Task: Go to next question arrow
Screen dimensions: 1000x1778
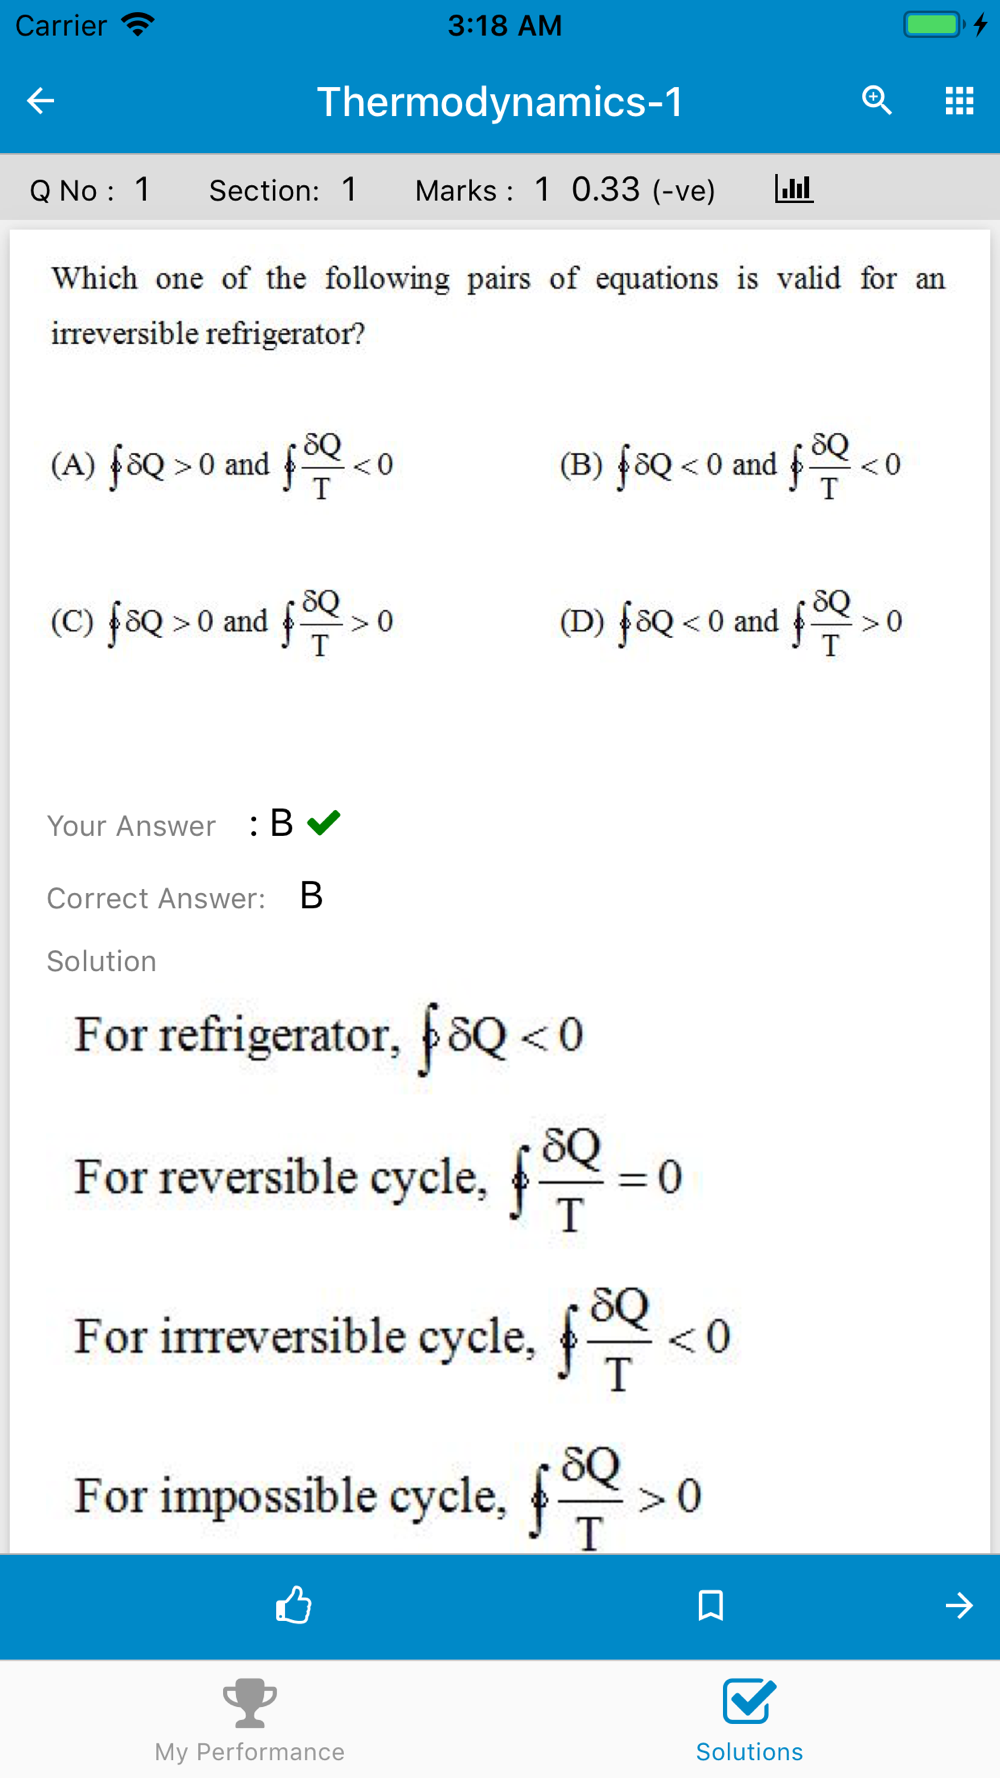Action: pyautogui.click(x=958, y=1605)
